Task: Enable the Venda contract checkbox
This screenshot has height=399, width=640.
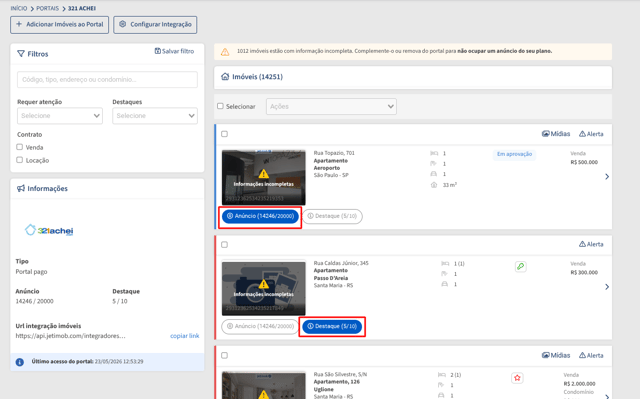Action: pos(20,147)
